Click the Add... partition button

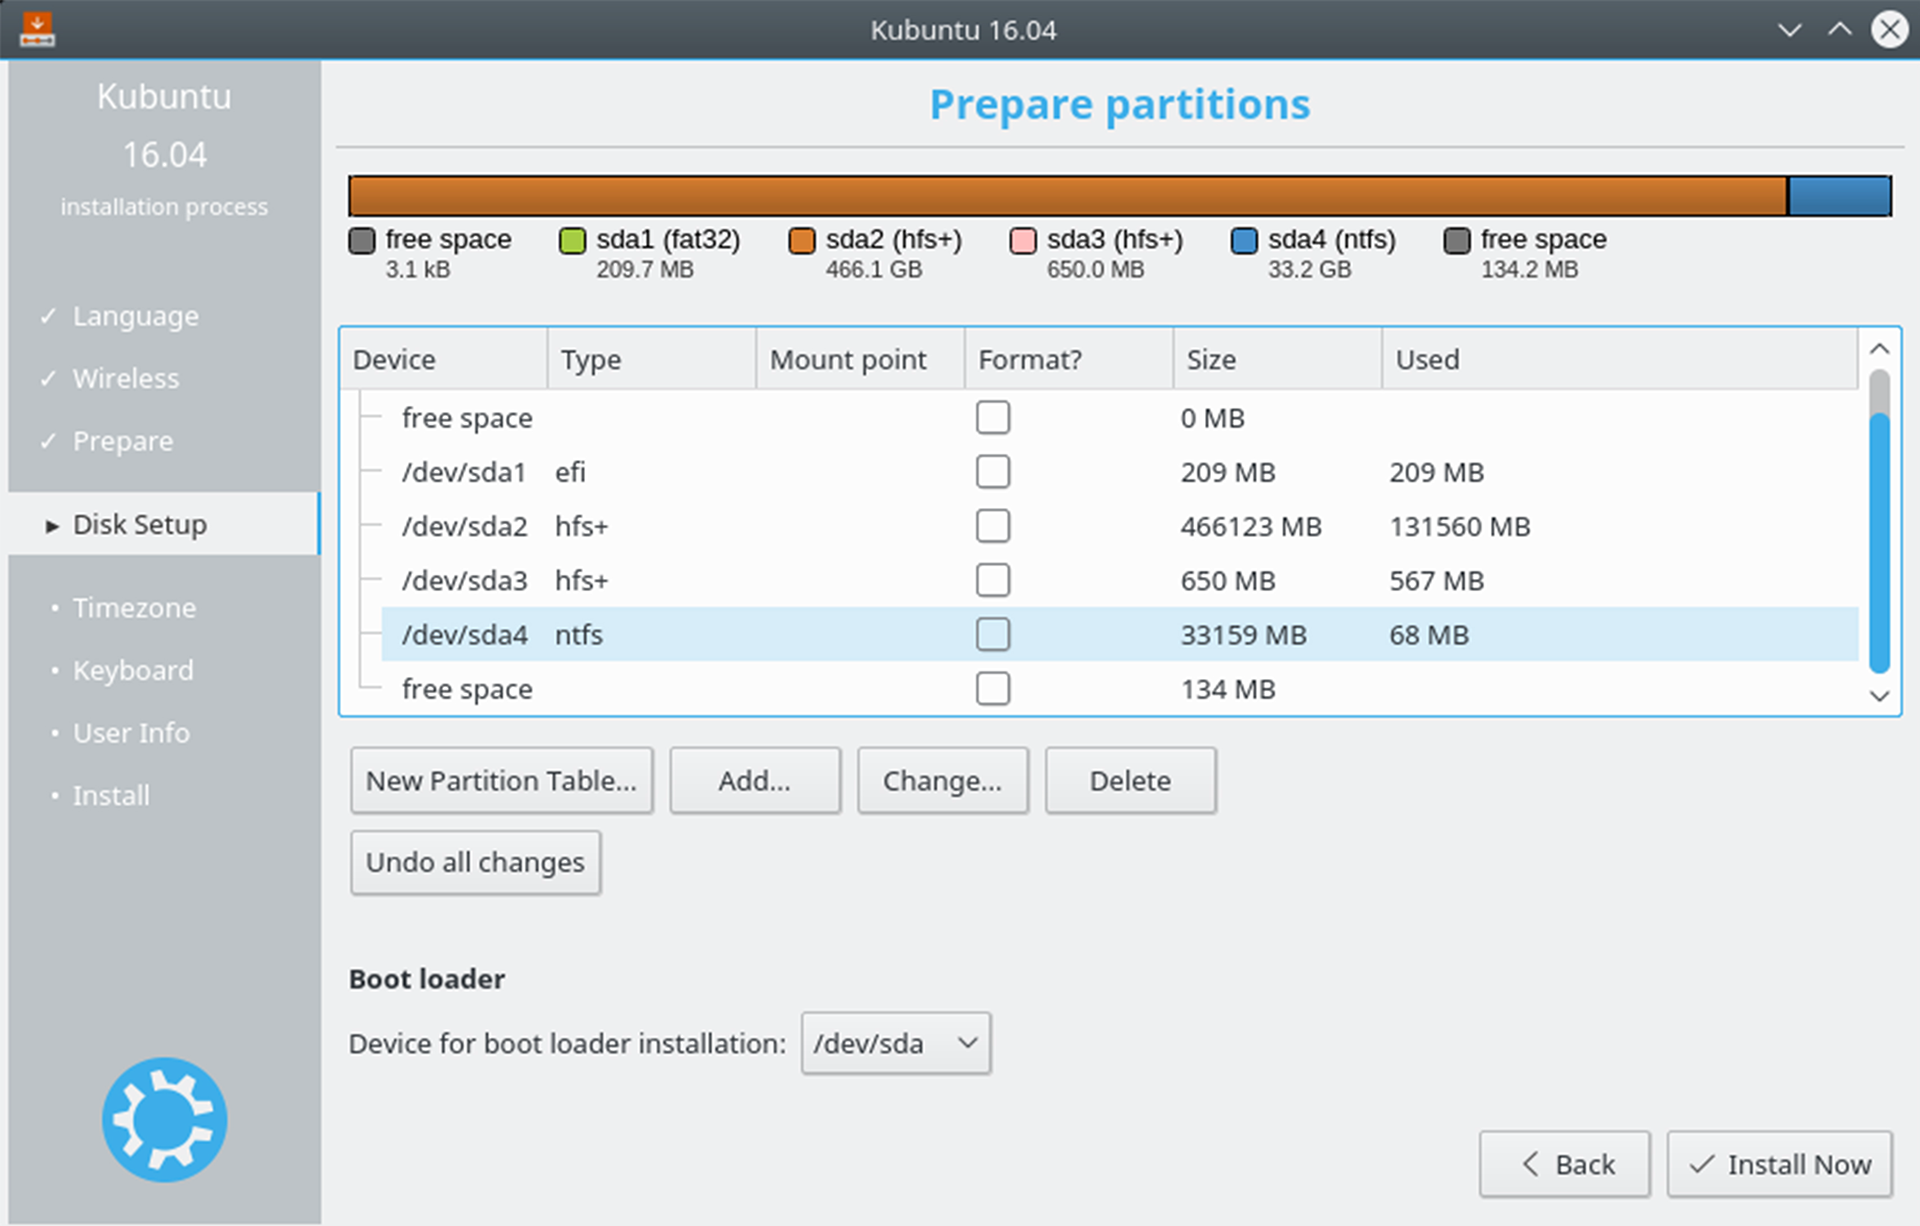755,780
